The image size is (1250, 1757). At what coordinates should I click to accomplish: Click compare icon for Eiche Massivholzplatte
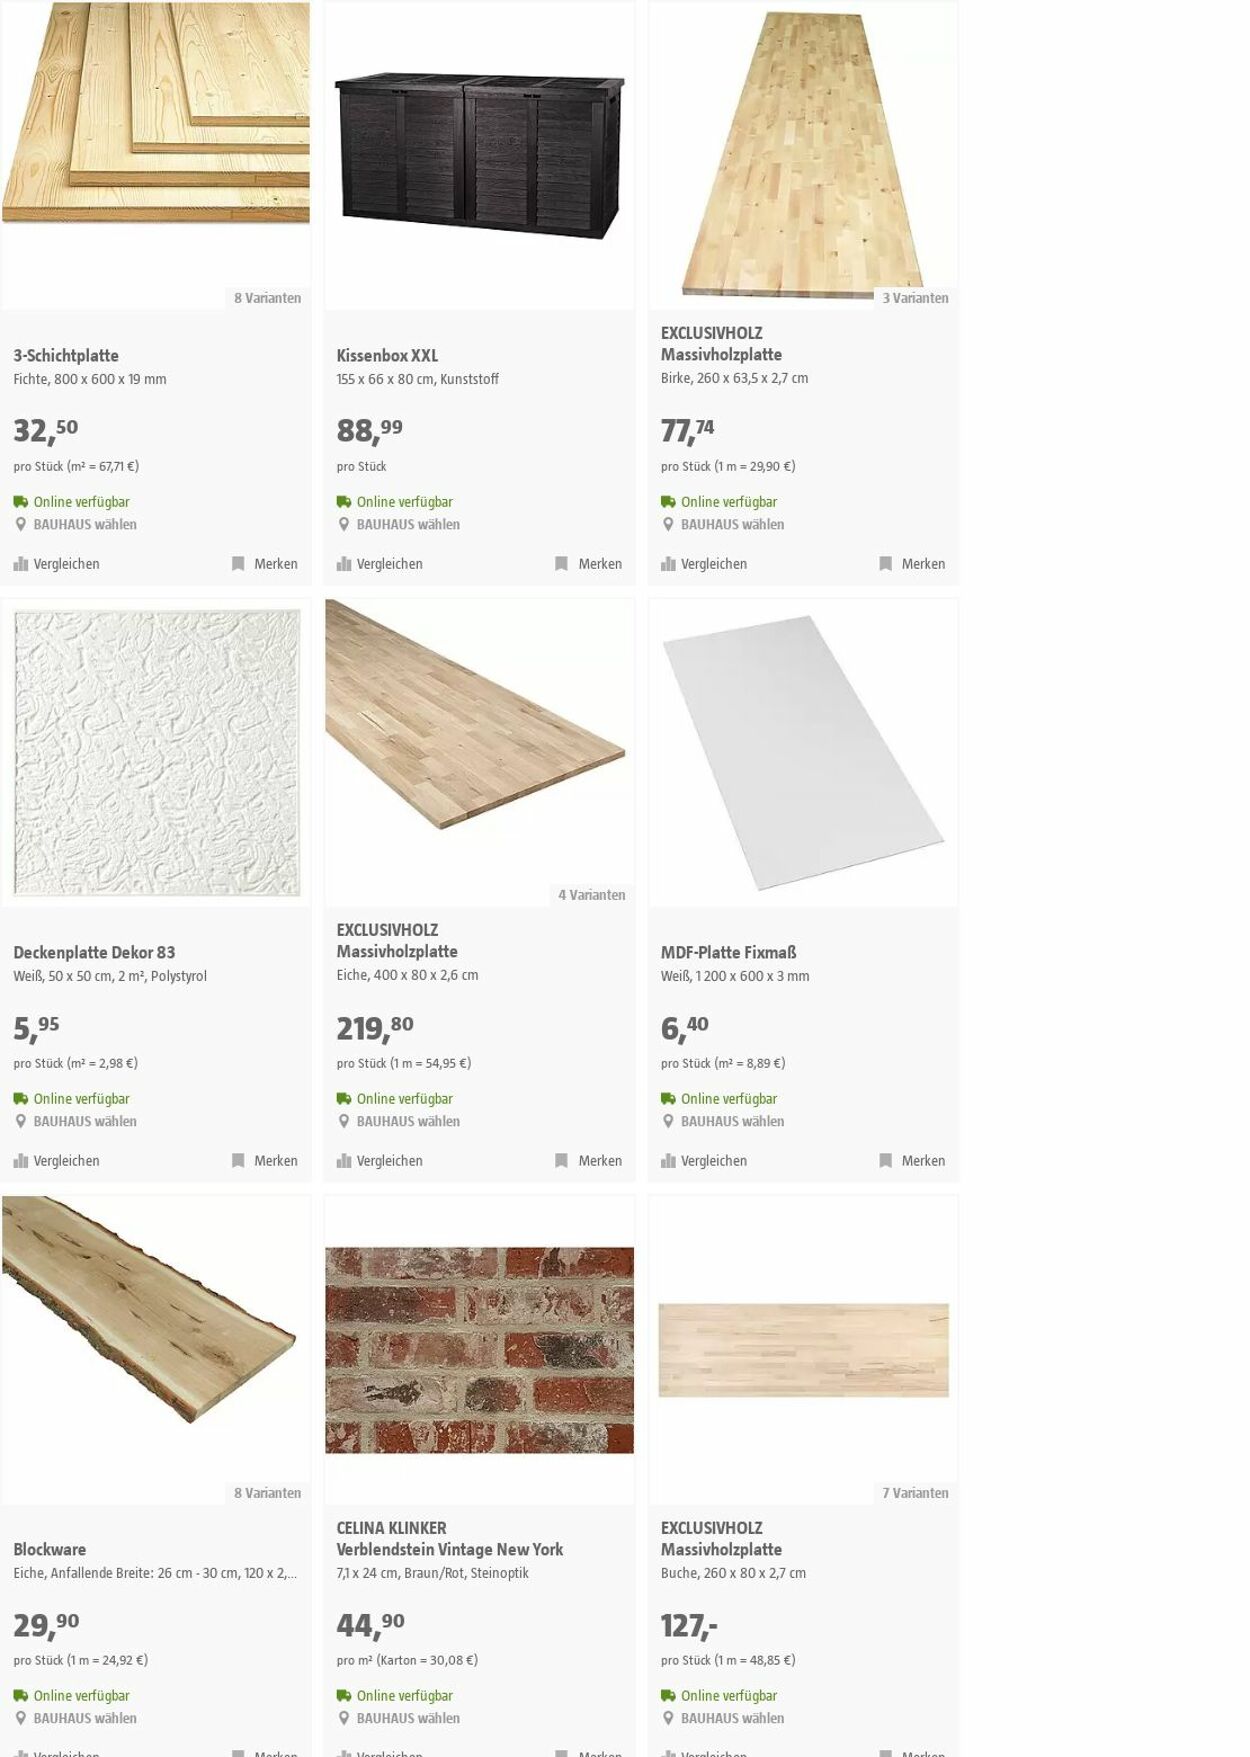(344, 1161)
